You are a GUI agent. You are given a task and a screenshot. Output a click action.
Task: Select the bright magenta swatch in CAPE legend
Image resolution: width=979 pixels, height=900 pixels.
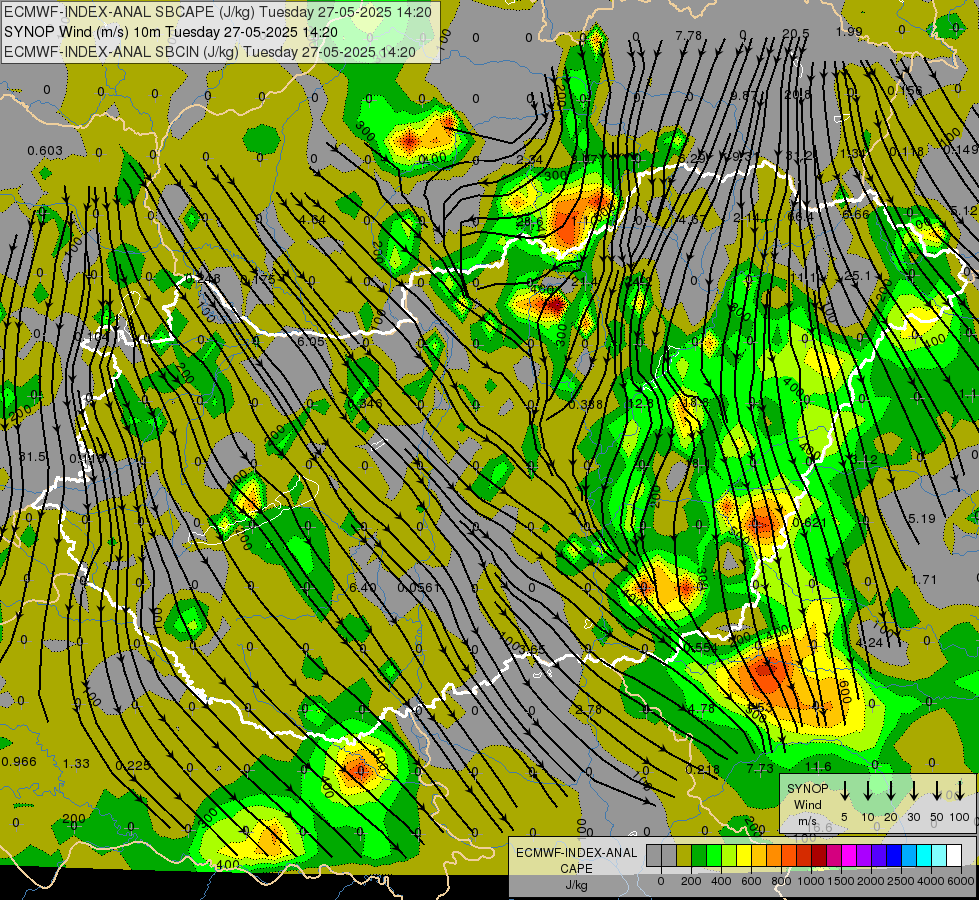point(849,855)
